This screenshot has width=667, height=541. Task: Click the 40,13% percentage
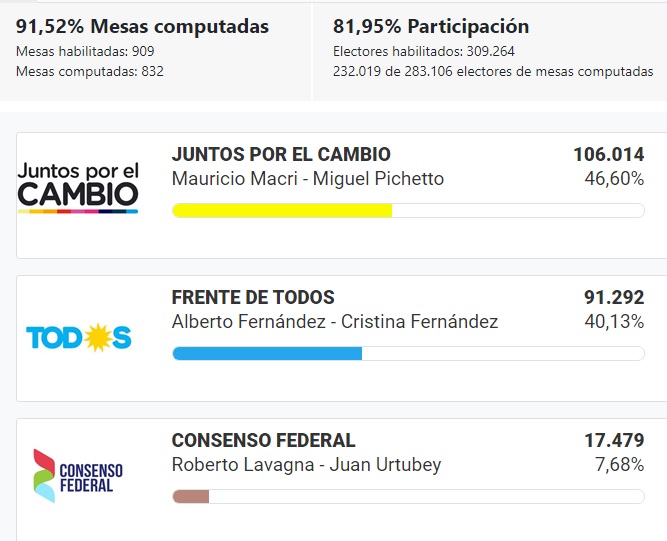(614, 322)
